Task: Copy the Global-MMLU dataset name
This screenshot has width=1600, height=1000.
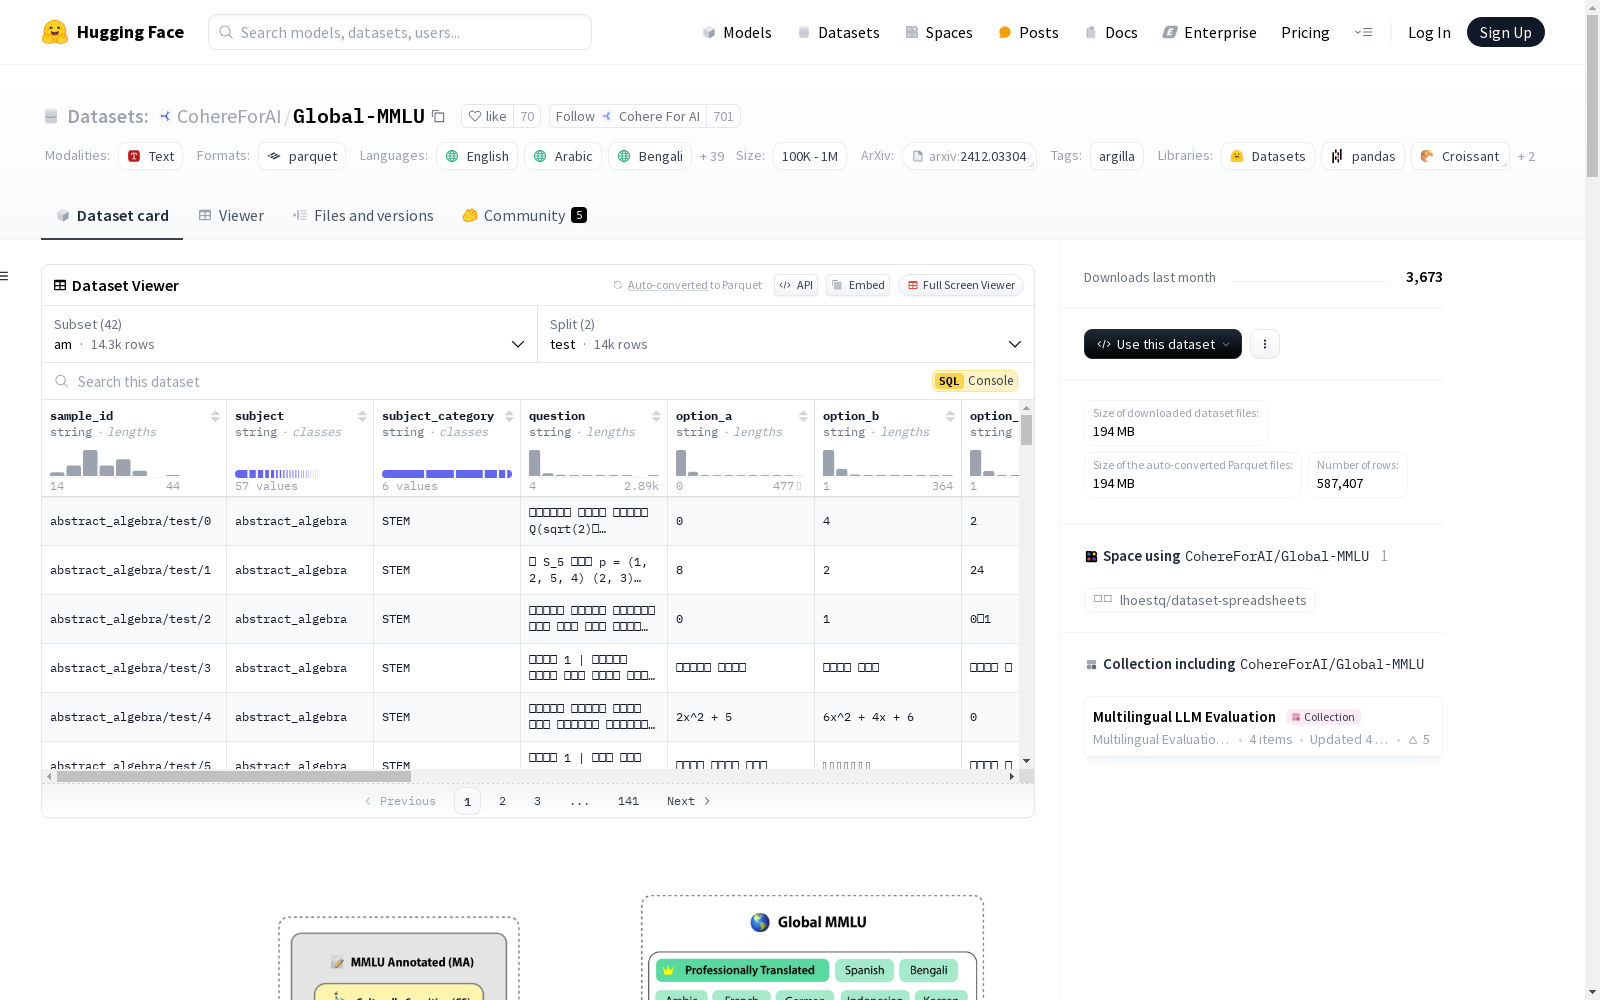Action: tap(438, 116)
